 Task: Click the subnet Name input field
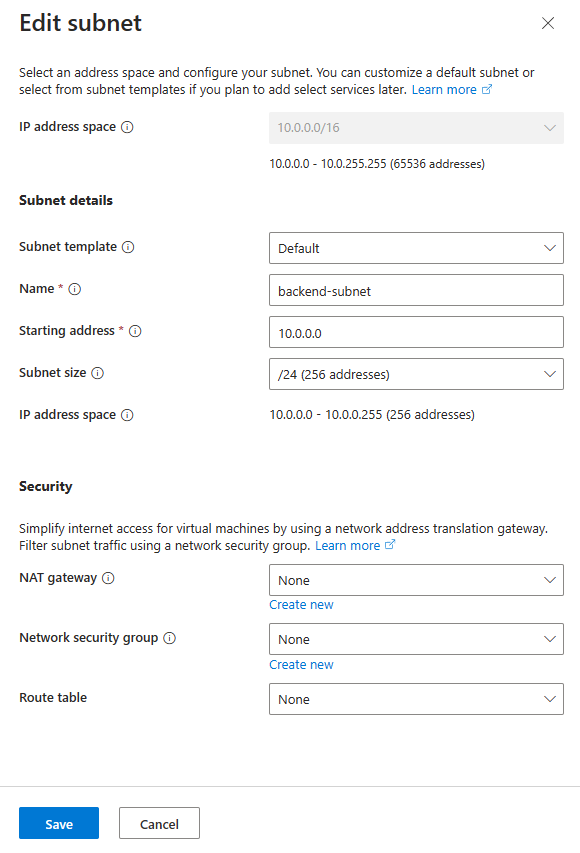point(416,290)
